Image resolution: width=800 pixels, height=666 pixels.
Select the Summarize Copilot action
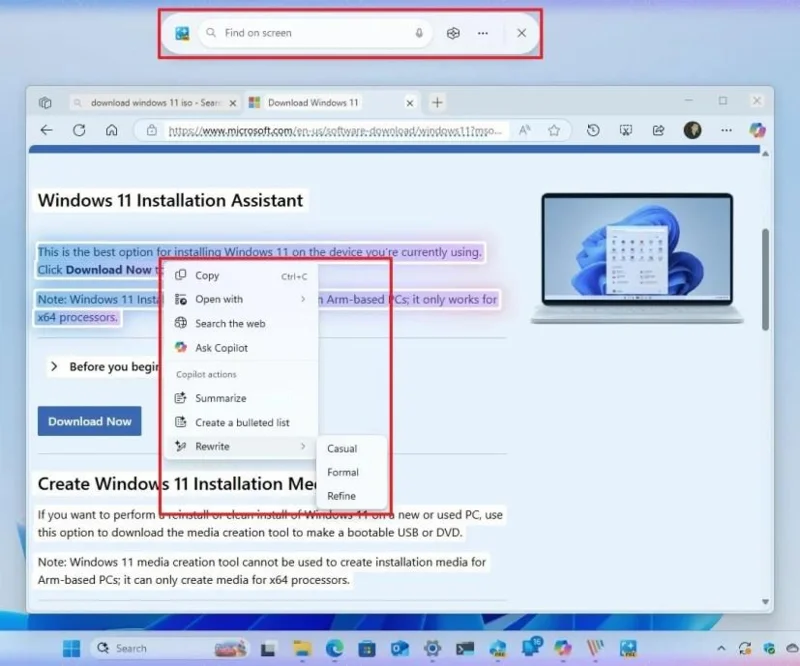(242, 398)
